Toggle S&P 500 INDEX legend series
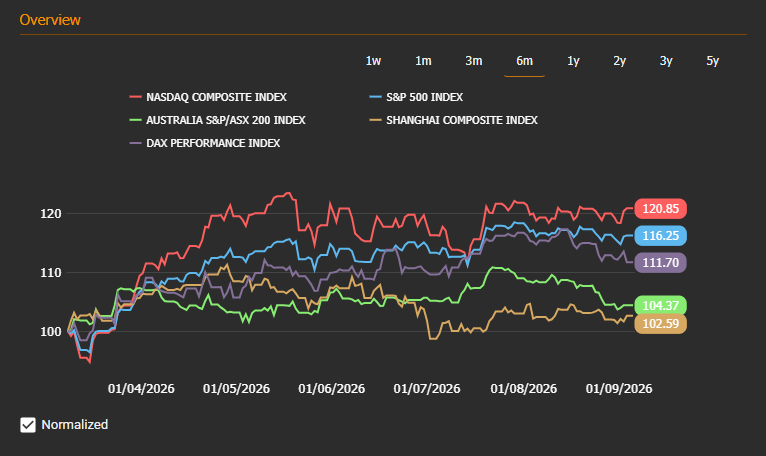The image size is (766, 456). [x=416, y=97]
